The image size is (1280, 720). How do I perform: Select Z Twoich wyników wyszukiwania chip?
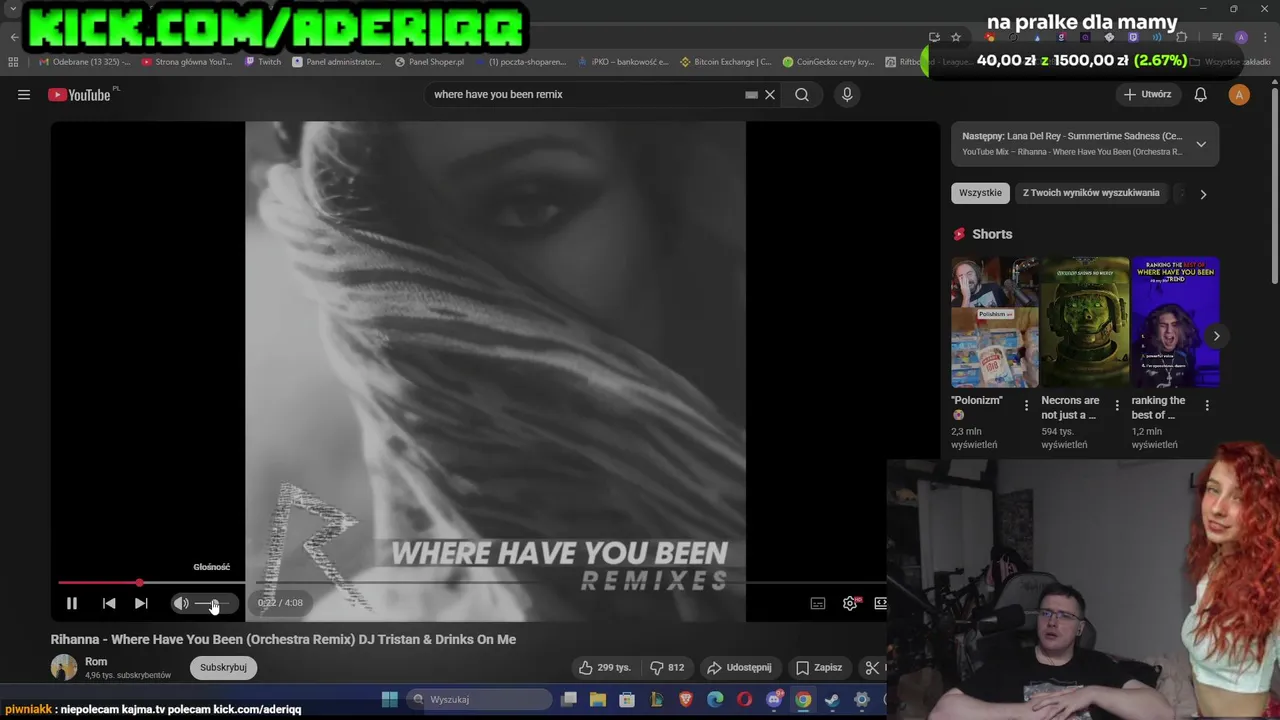click(1091, 193)
